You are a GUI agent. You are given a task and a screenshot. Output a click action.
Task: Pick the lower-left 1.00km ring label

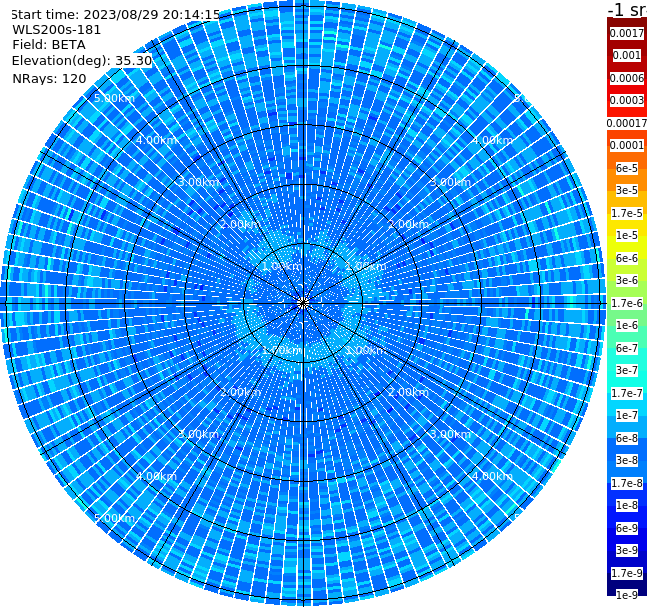point(283,350)
